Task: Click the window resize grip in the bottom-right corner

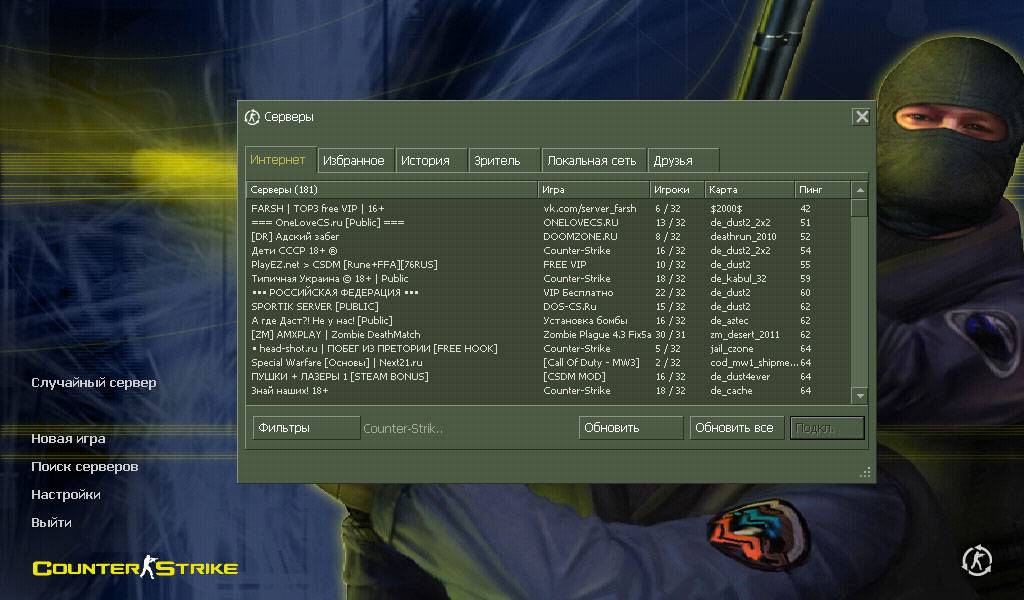Action: 865,473
